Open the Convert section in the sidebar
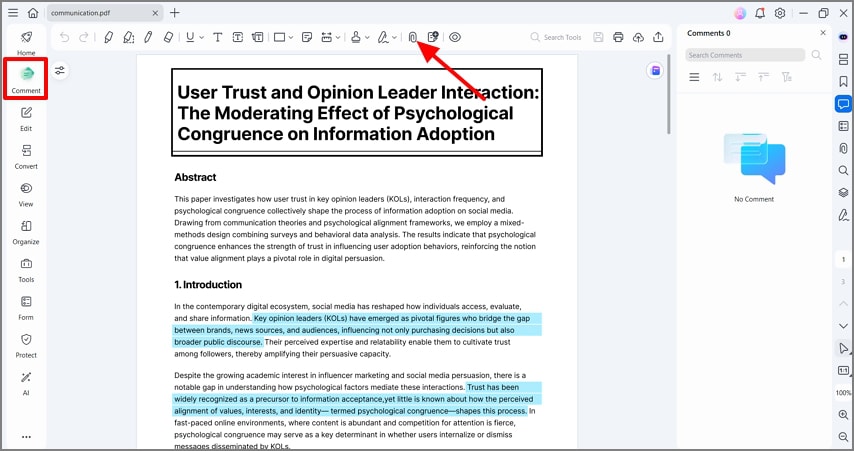 (26, 157)
